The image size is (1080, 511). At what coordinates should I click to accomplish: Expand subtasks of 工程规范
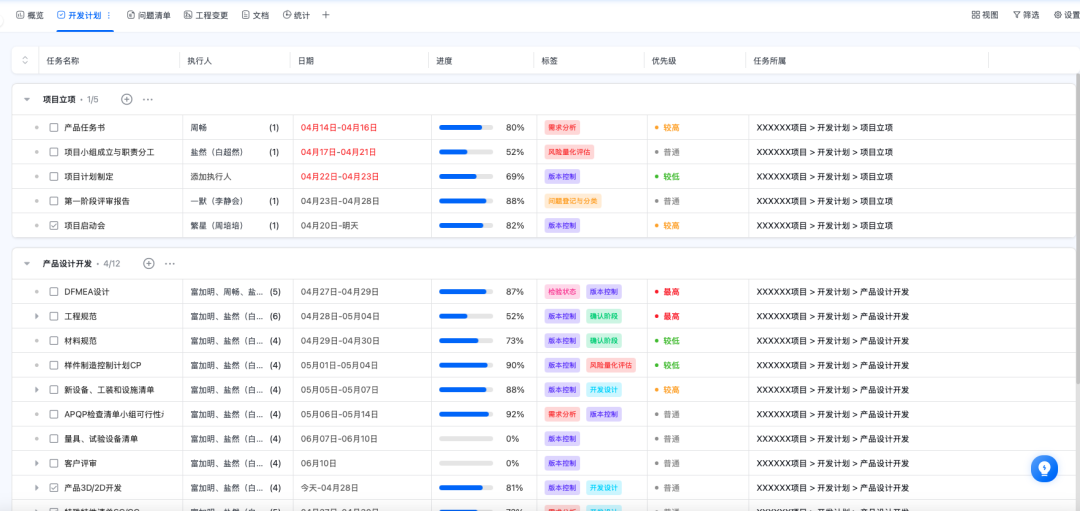pos(37,316)
